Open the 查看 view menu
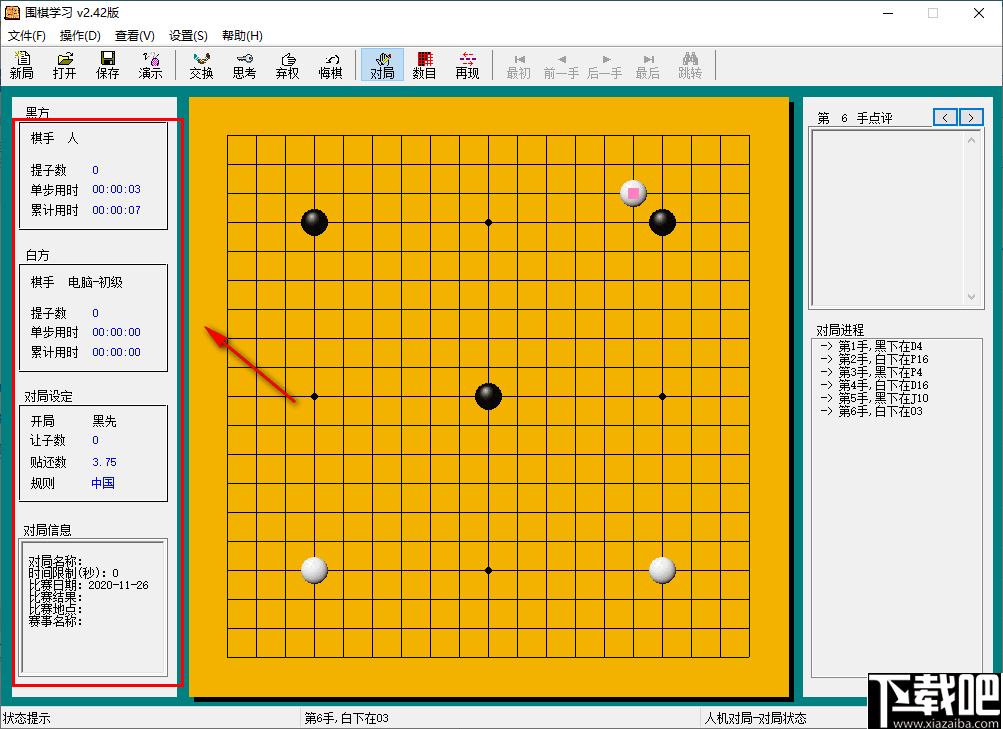Image resolution: width=1003 pixels, height=729 pixels. [x=135, y=35]
